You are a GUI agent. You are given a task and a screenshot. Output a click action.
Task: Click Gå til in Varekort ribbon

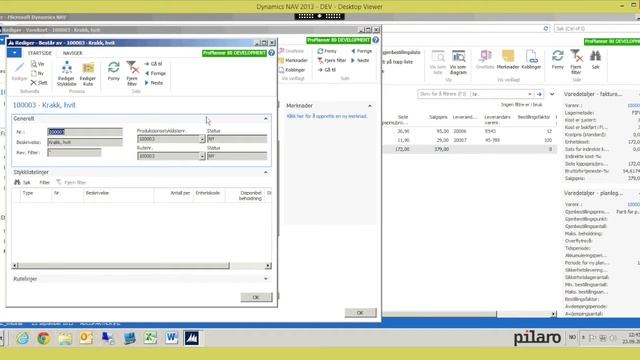coord(327,70)
